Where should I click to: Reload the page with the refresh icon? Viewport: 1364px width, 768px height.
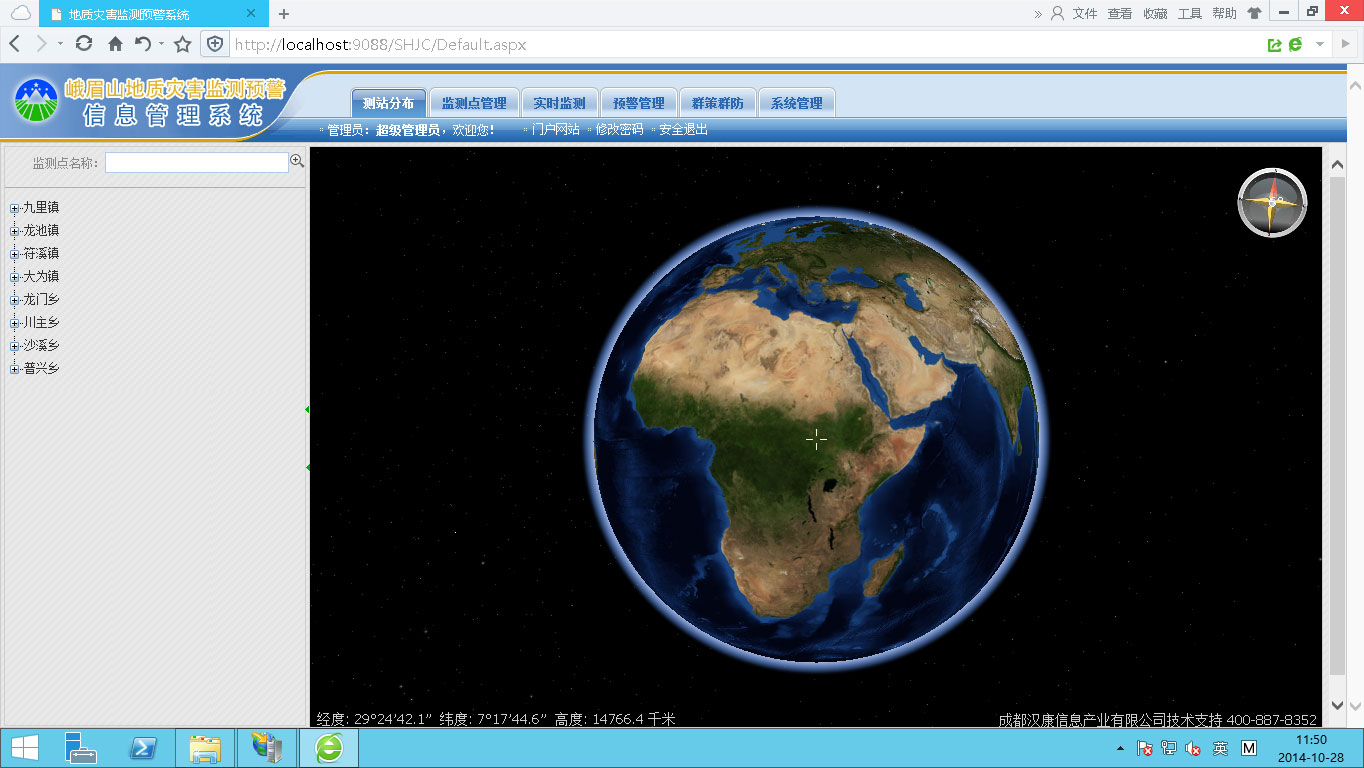[x=84, y=44]
